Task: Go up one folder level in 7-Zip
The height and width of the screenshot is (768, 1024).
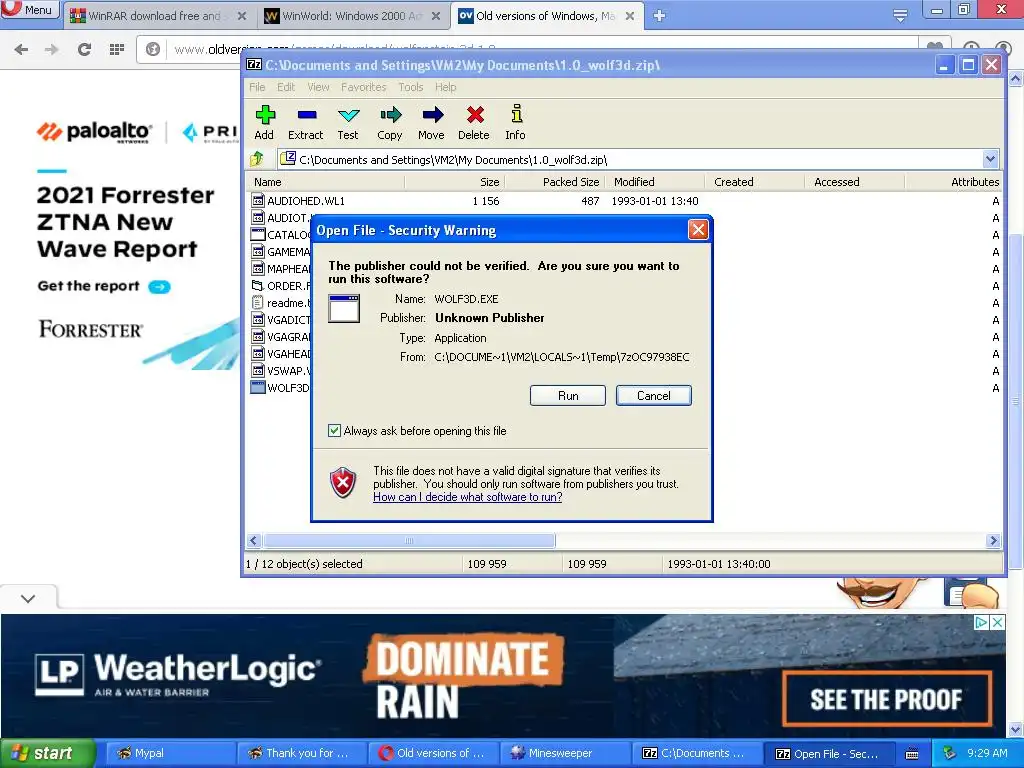Action: click(257, 159)
